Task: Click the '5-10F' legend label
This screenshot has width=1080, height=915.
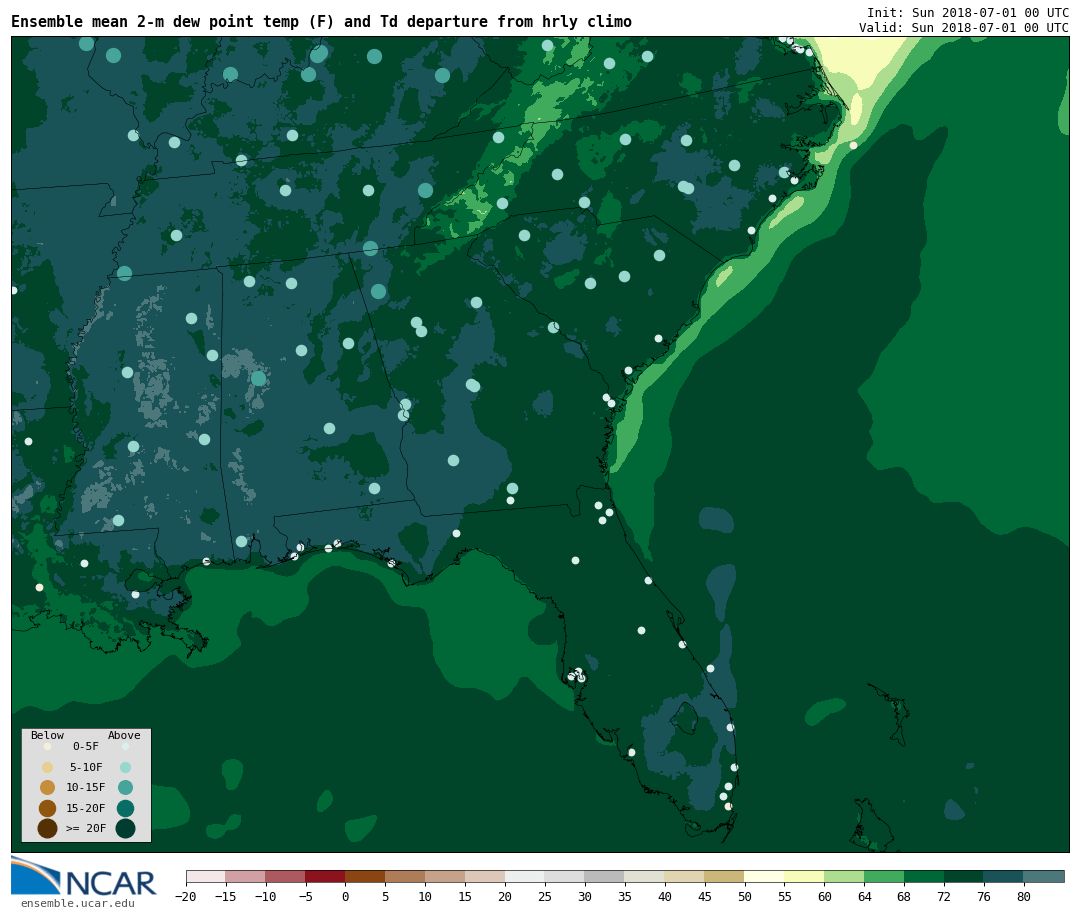Action: click(x=86, y=767)
